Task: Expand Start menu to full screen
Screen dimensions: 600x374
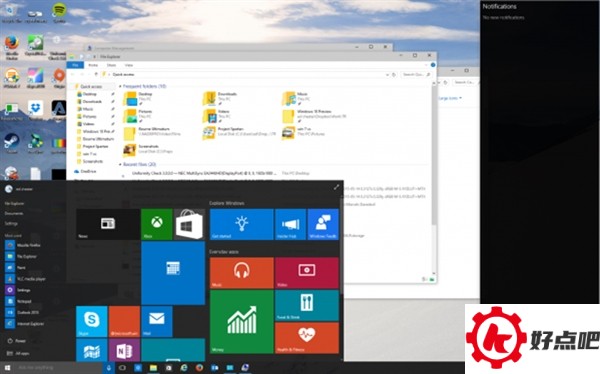Action: [x=336, y=187]
